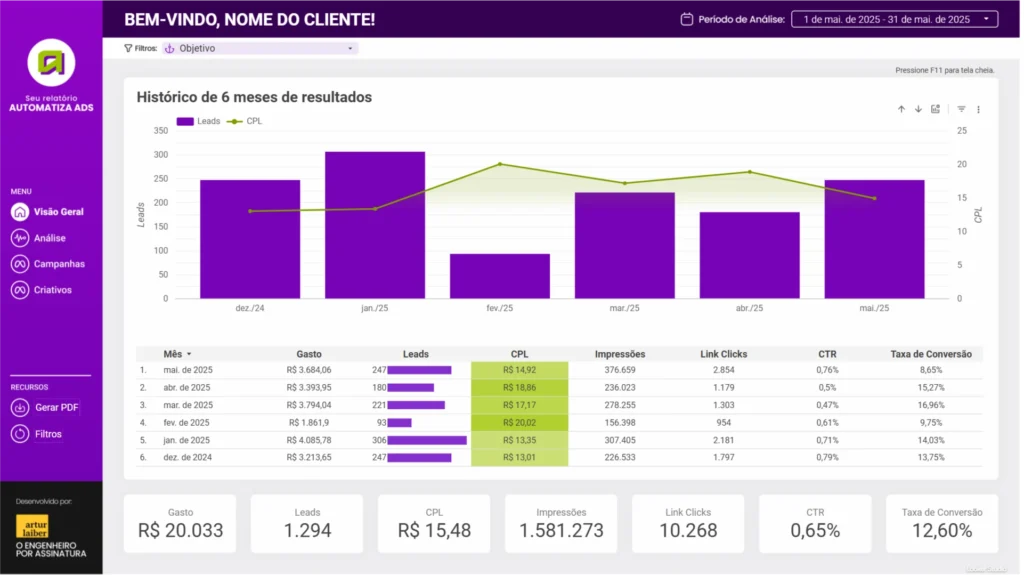The height and width of the screenshot is (575, 1024).
Task: Go to Análise menu item
Action: click(x=50, y=238)
